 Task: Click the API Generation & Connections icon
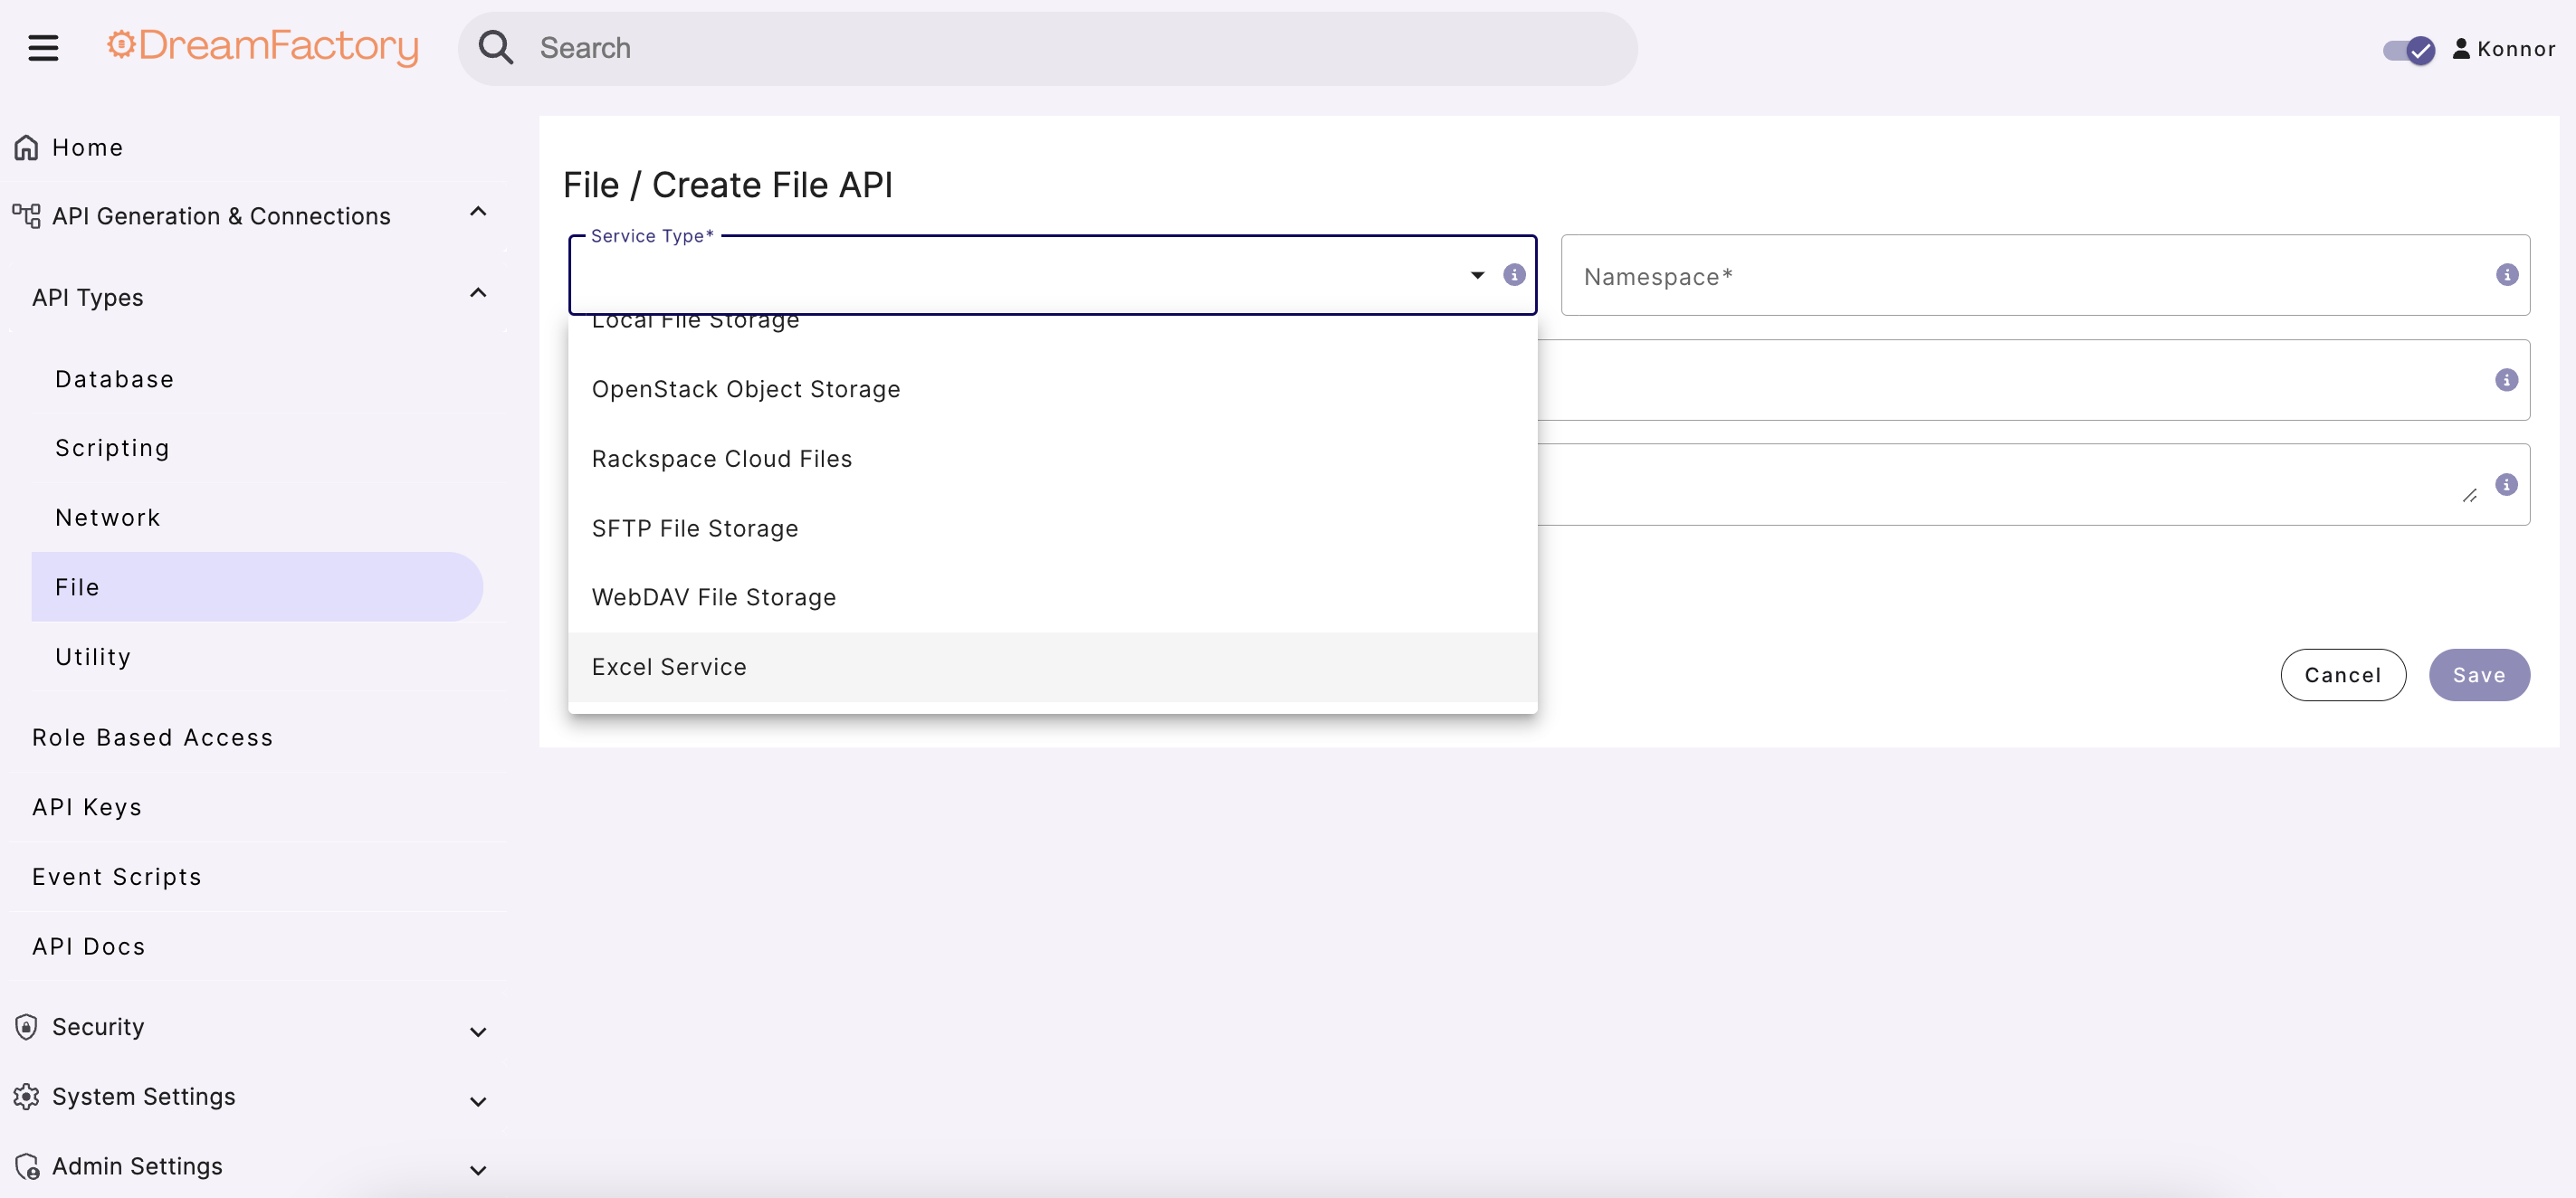pos(24,214)
